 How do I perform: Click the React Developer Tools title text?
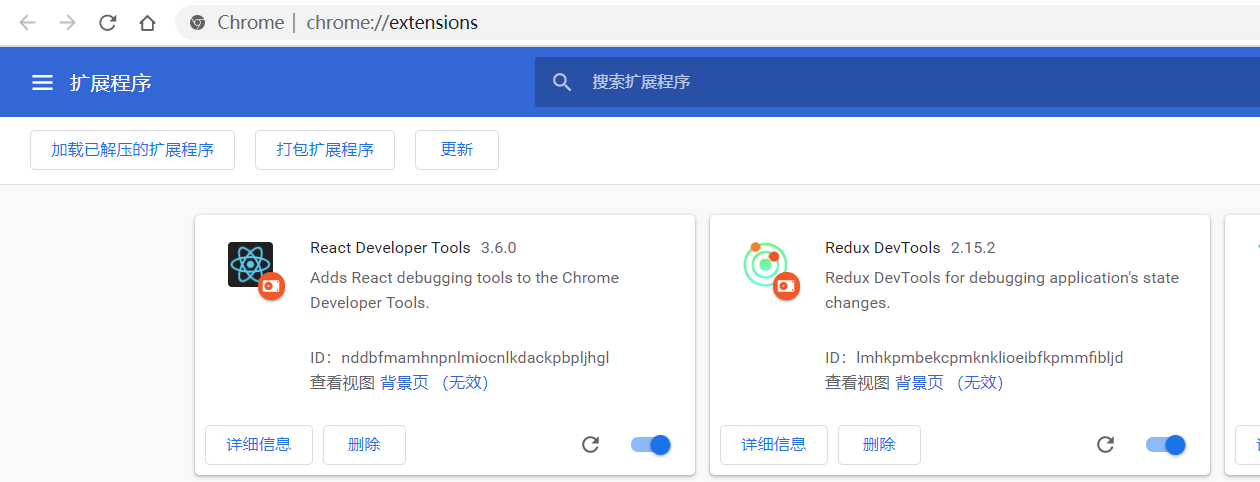point(390,248)
